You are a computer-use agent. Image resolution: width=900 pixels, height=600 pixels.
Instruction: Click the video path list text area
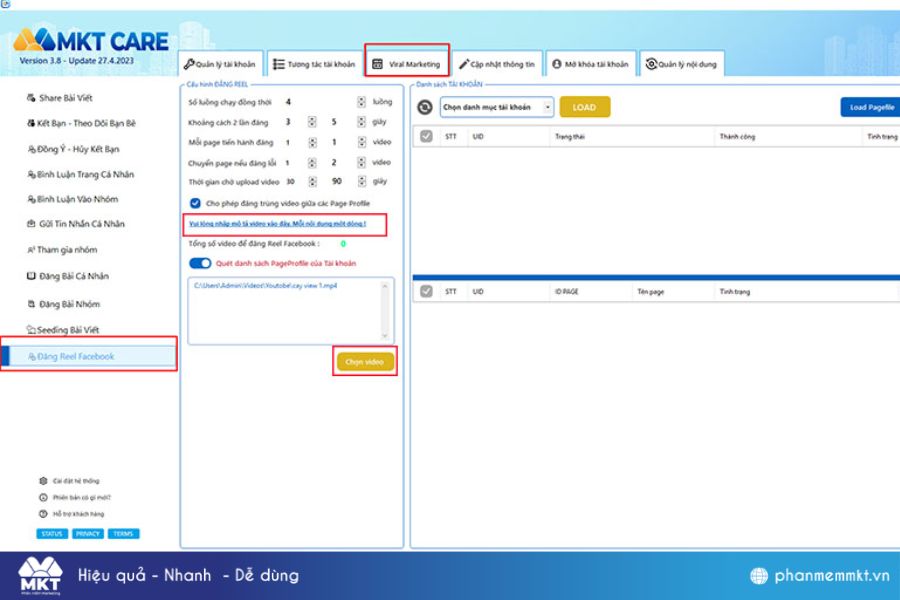[291, 311]
